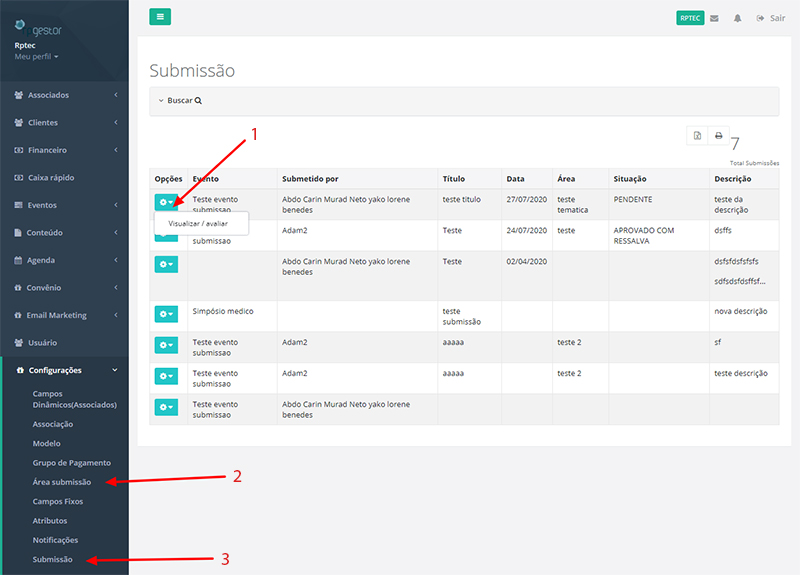The height and width of the screenshot is (575, 800).
Task: Click the green RPTEC badge
Action: 690,18
